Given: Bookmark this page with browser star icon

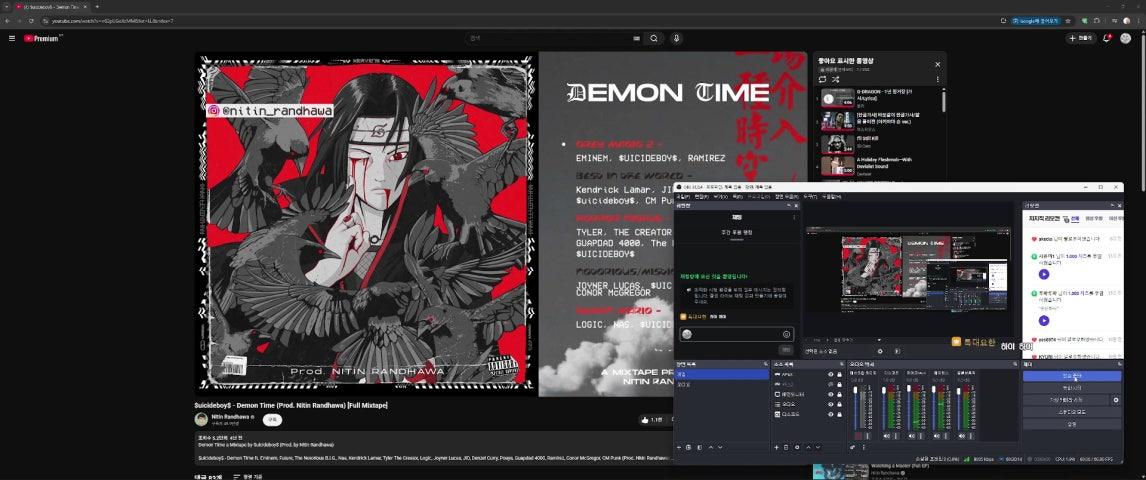Looking at the screenshot, I should (x=1068, y=20).
